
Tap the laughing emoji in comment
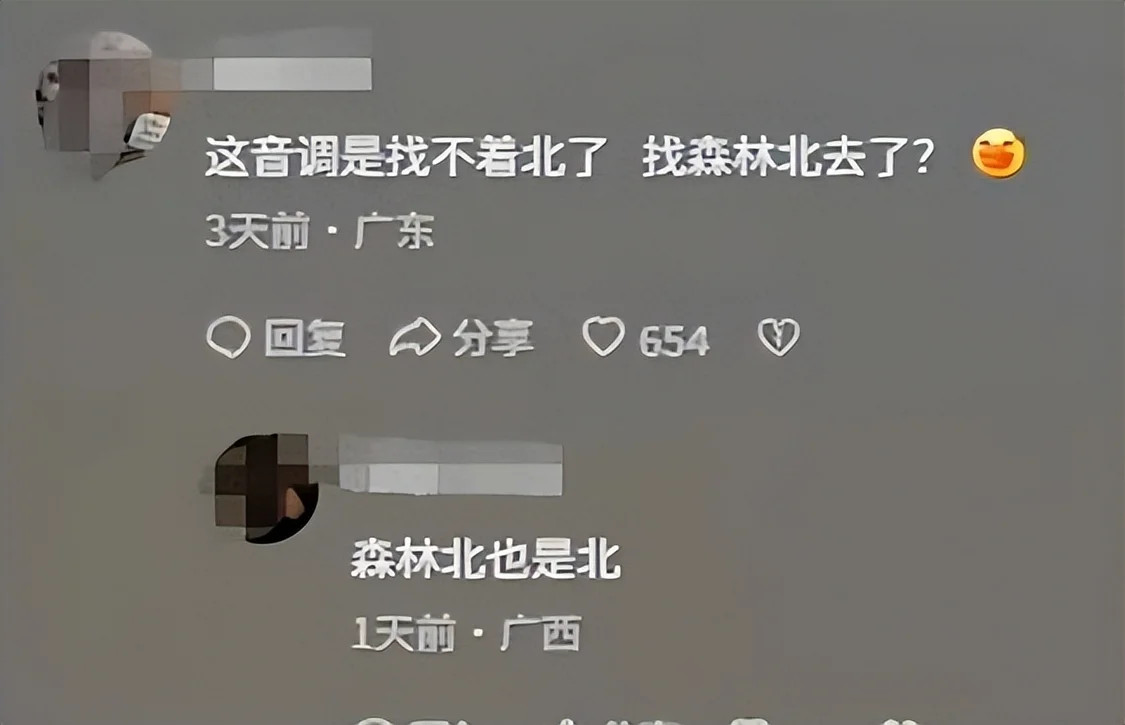click(x=998, y=154)
